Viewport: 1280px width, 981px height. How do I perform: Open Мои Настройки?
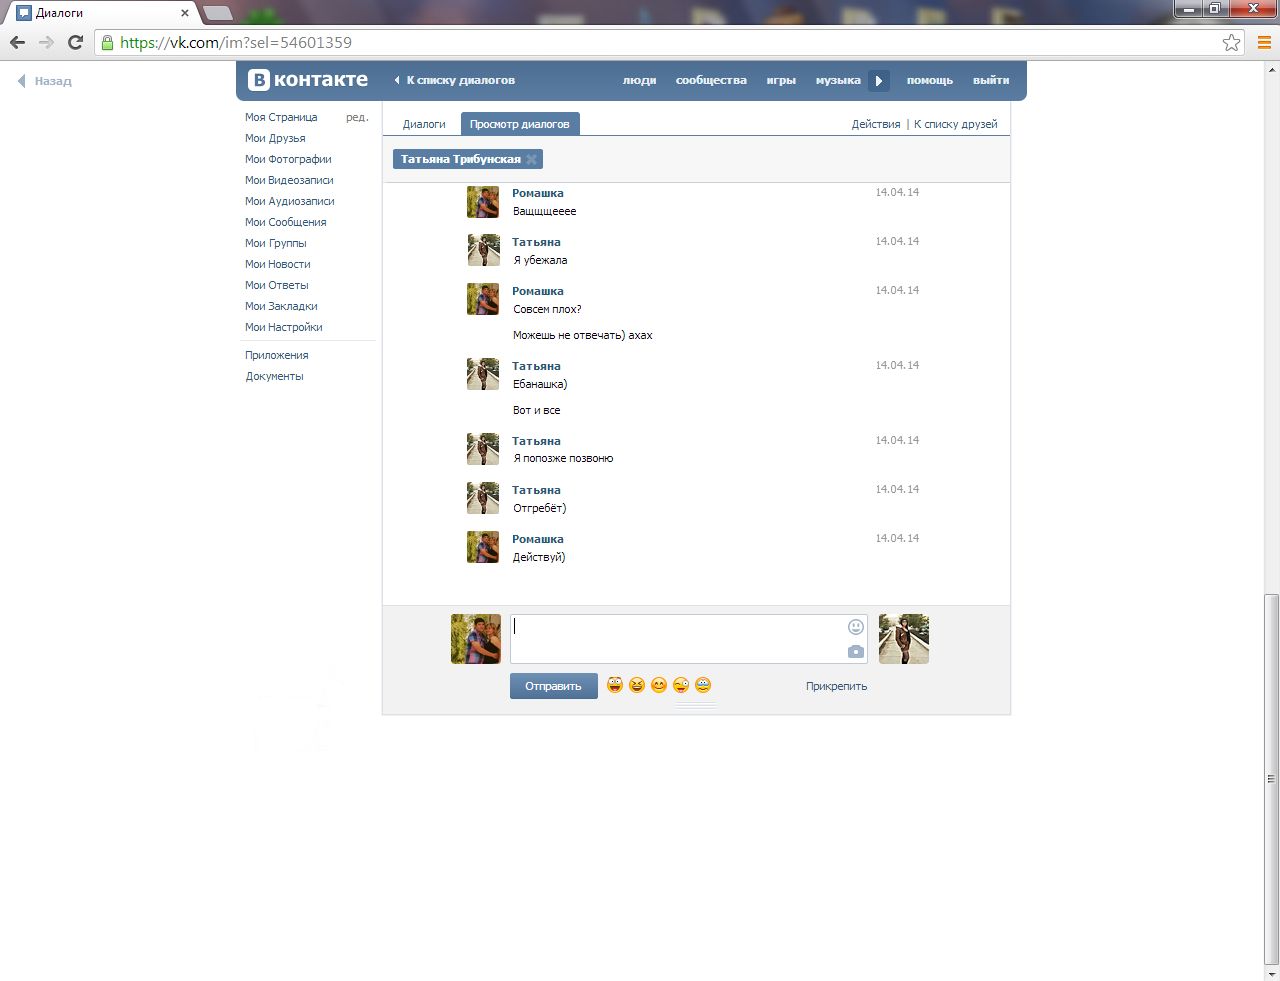[x=284, y=327]
